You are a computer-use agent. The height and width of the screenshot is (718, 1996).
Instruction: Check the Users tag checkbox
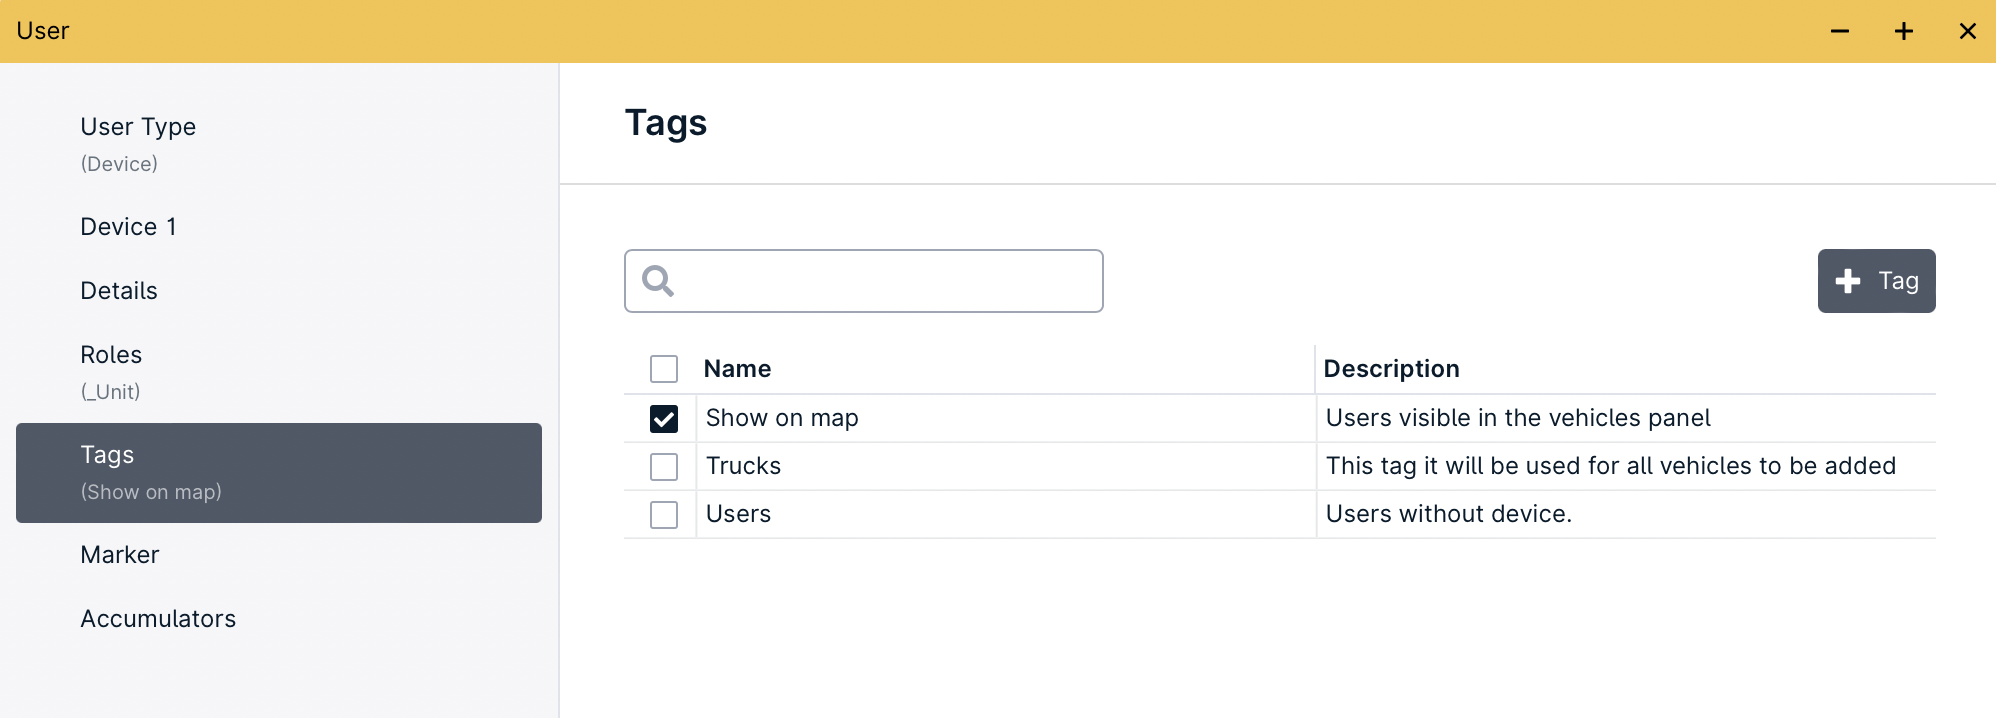tap(664, 514)
